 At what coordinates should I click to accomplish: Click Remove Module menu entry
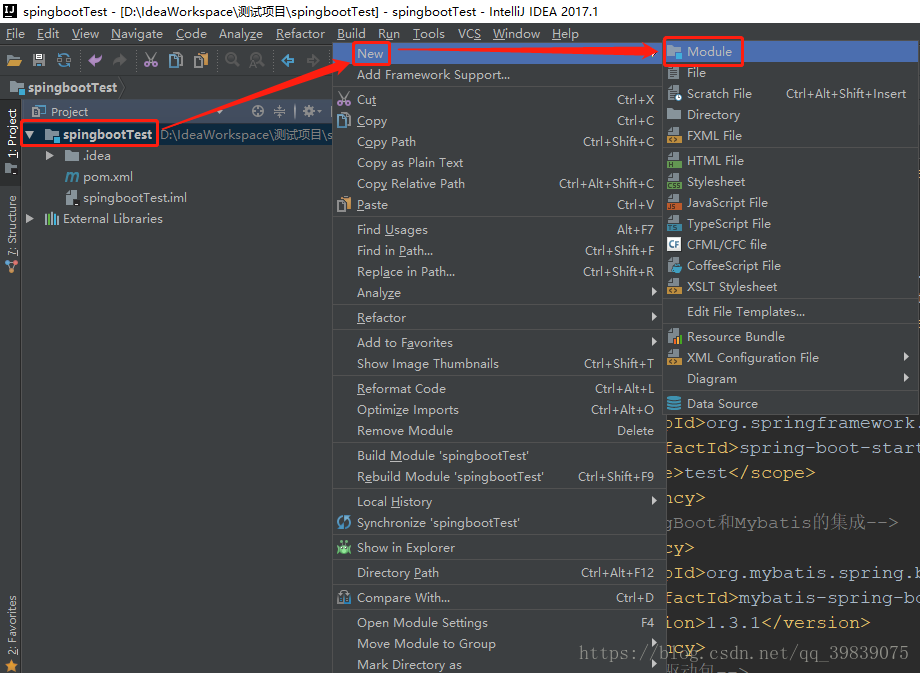coord(498,431)
